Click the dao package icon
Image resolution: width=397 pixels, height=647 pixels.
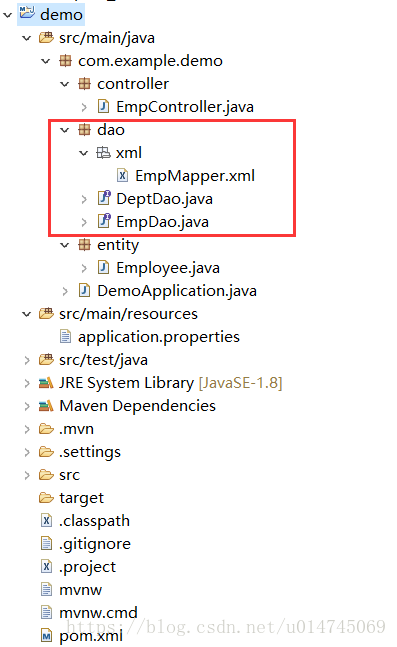click(x=84, y=130)
